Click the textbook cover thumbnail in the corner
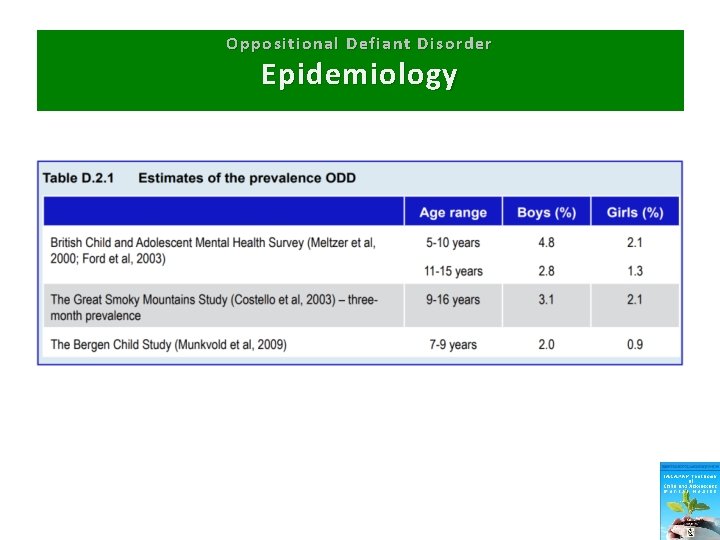Viewport: 720px width, 540px height. pos(690,501)
